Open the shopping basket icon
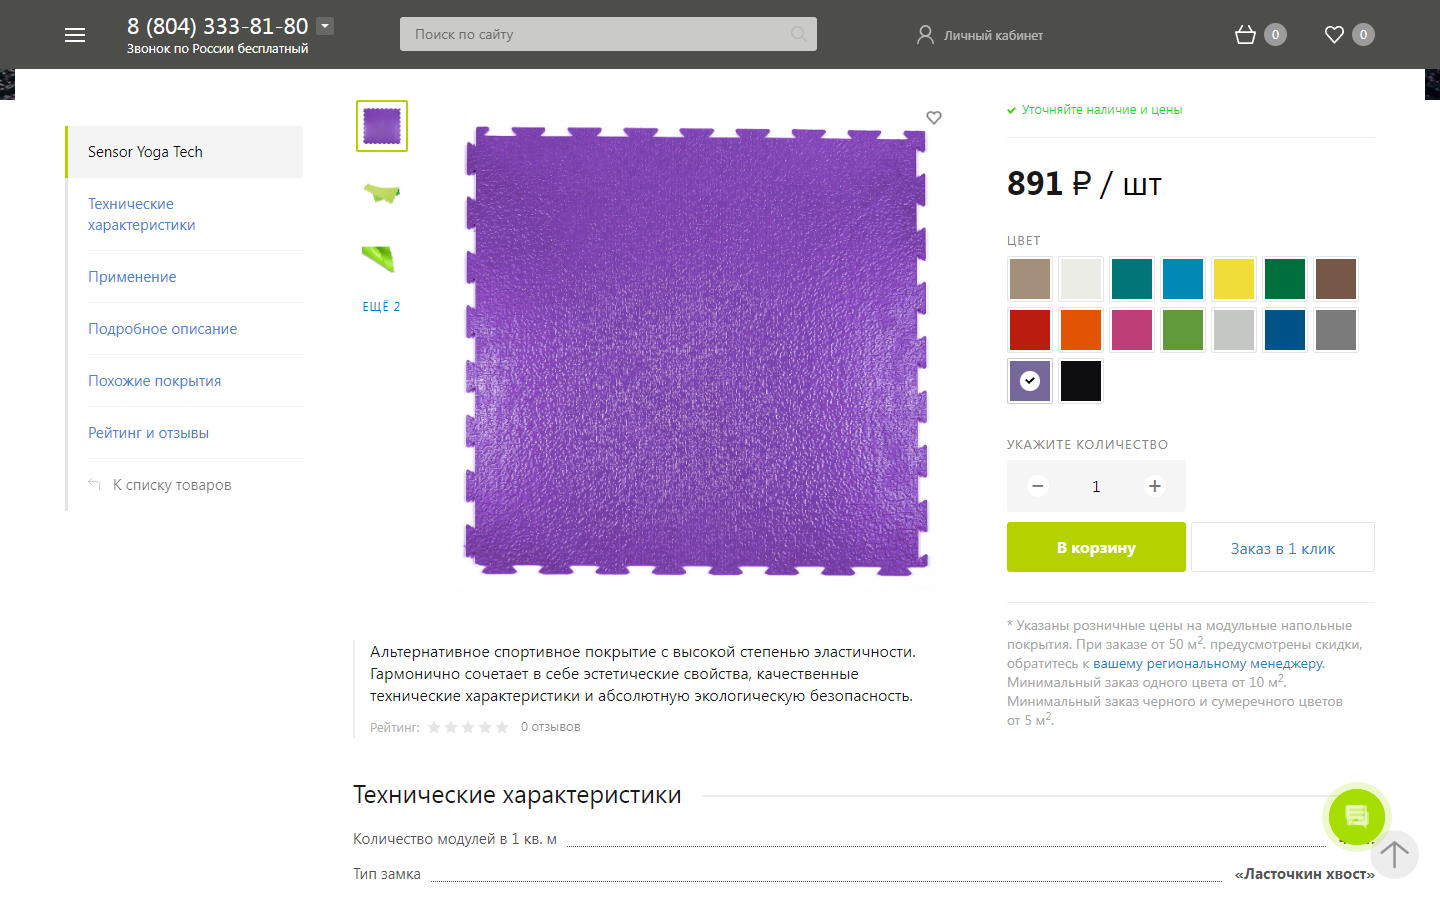 click(x=1245, y=35)
